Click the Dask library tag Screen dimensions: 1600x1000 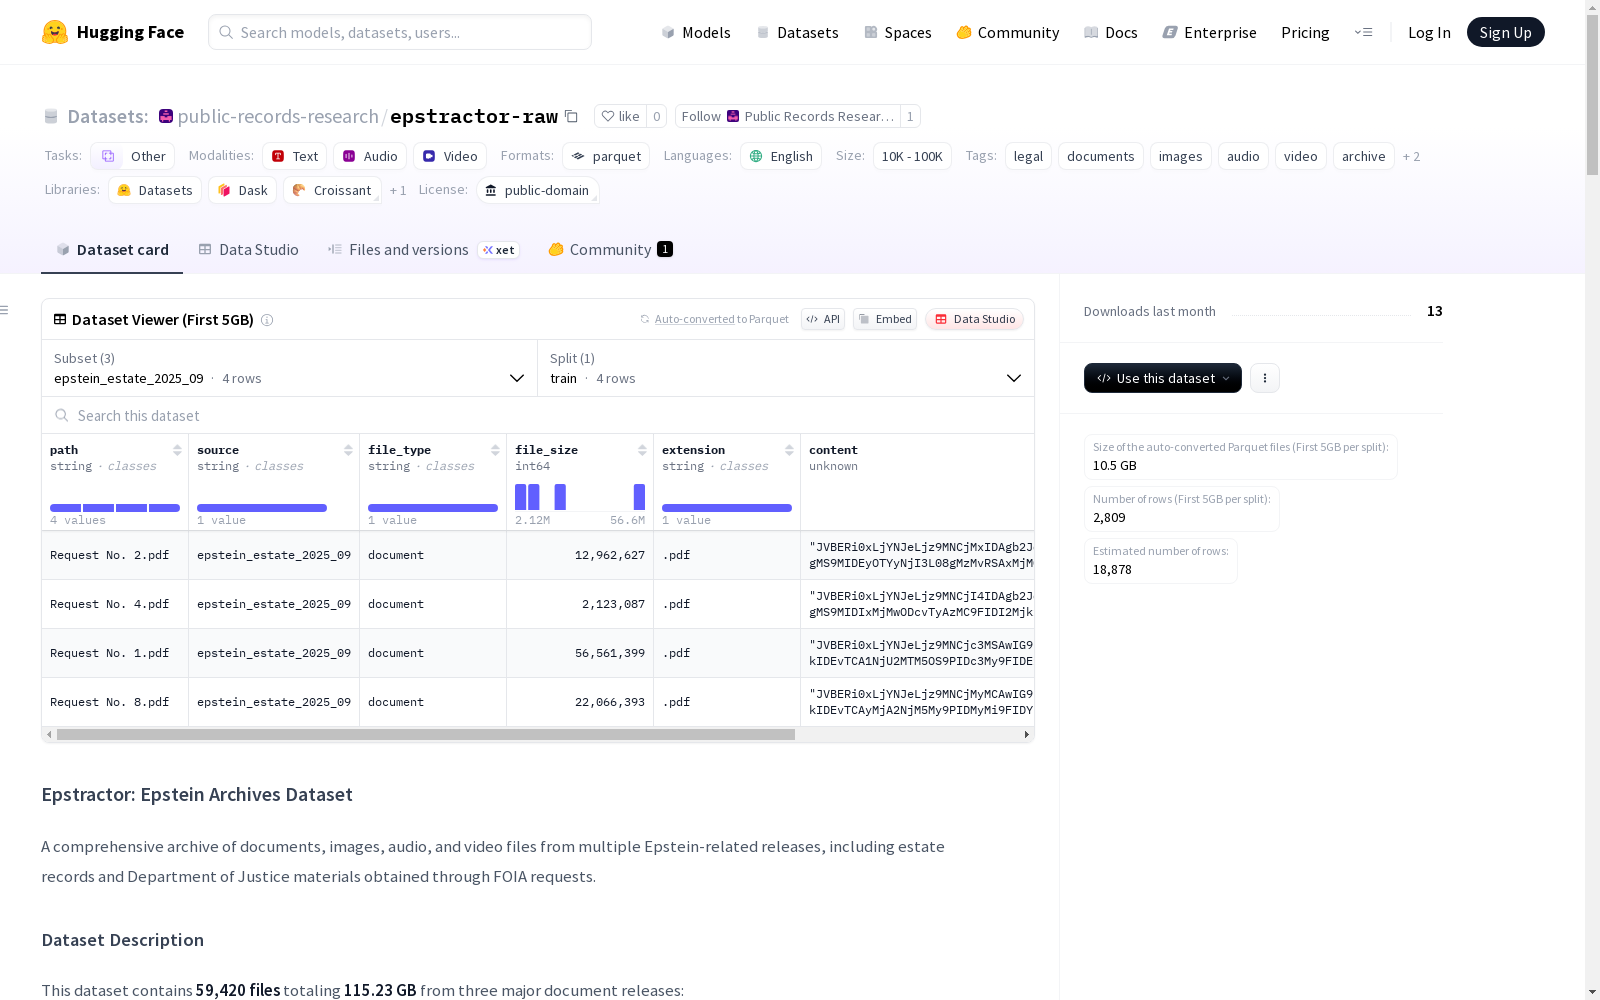click(242, 190)
